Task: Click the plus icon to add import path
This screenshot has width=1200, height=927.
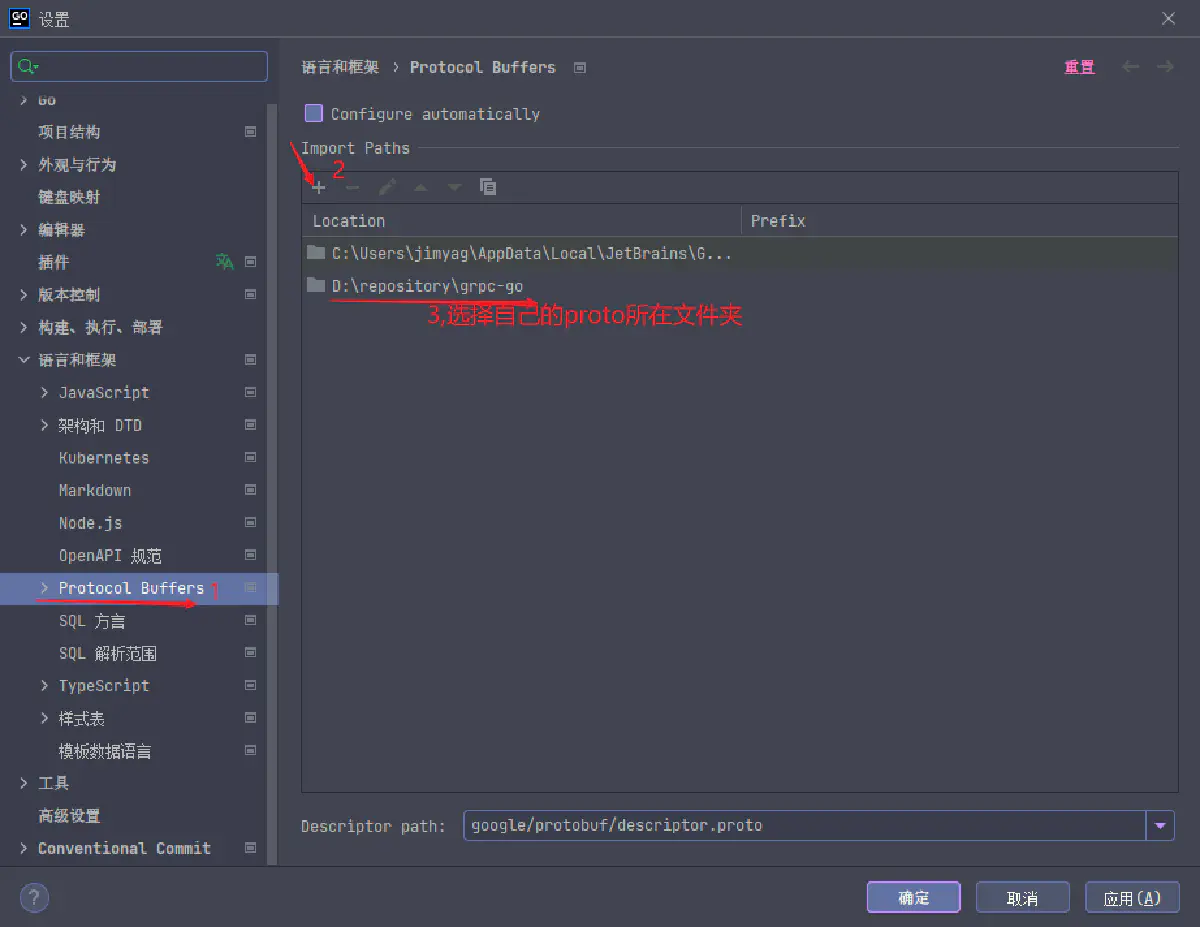Action: (x=319, y=187)
